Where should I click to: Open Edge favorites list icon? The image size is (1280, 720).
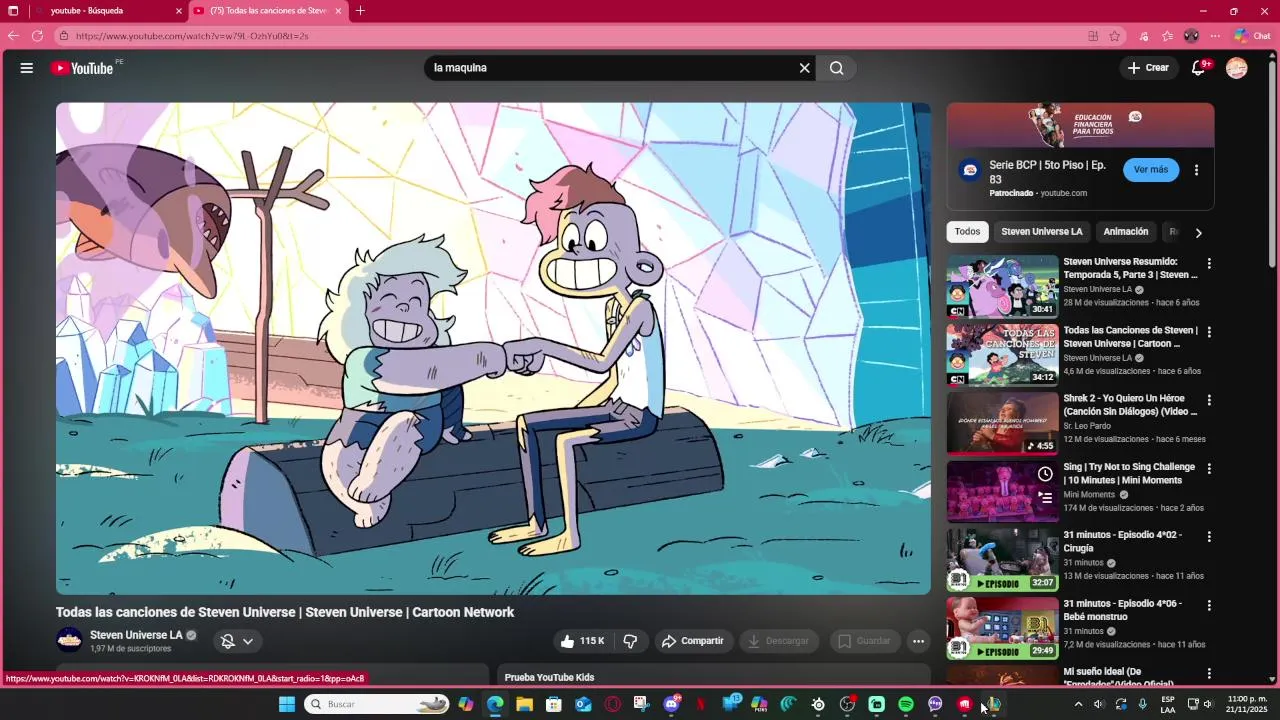[x=1167, y=36]
